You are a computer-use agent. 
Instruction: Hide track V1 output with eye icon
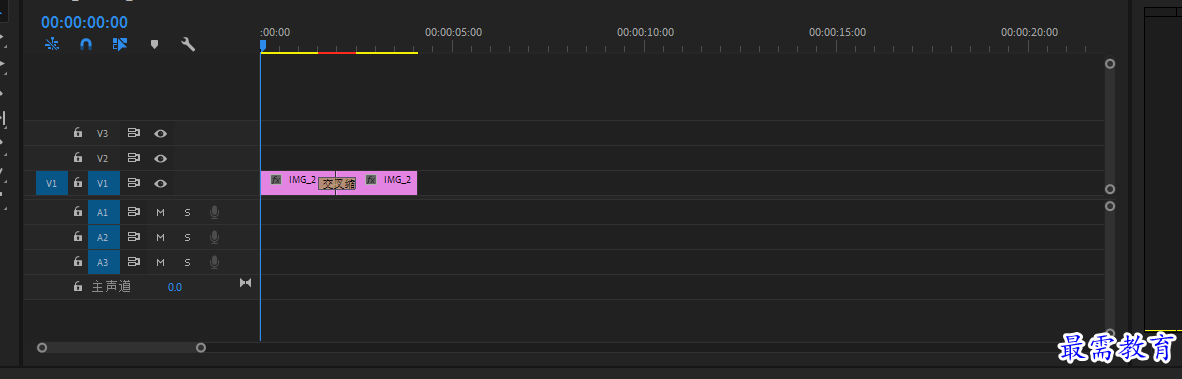(161, 183)
